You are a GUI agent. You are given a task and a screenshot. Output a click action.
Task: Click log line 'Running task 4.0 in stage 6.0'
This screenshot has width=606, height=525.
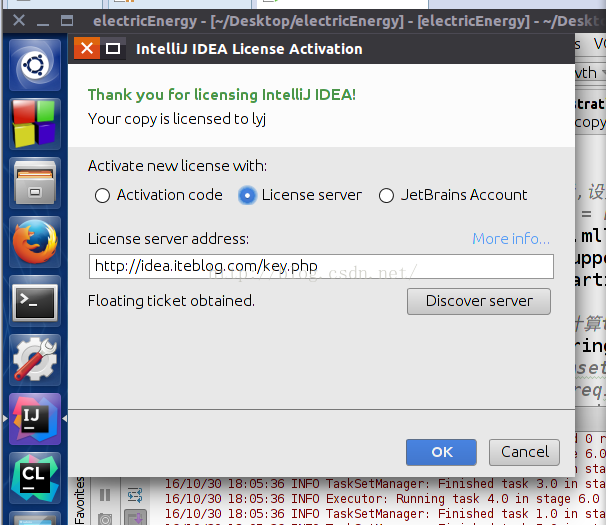[385, 499]
